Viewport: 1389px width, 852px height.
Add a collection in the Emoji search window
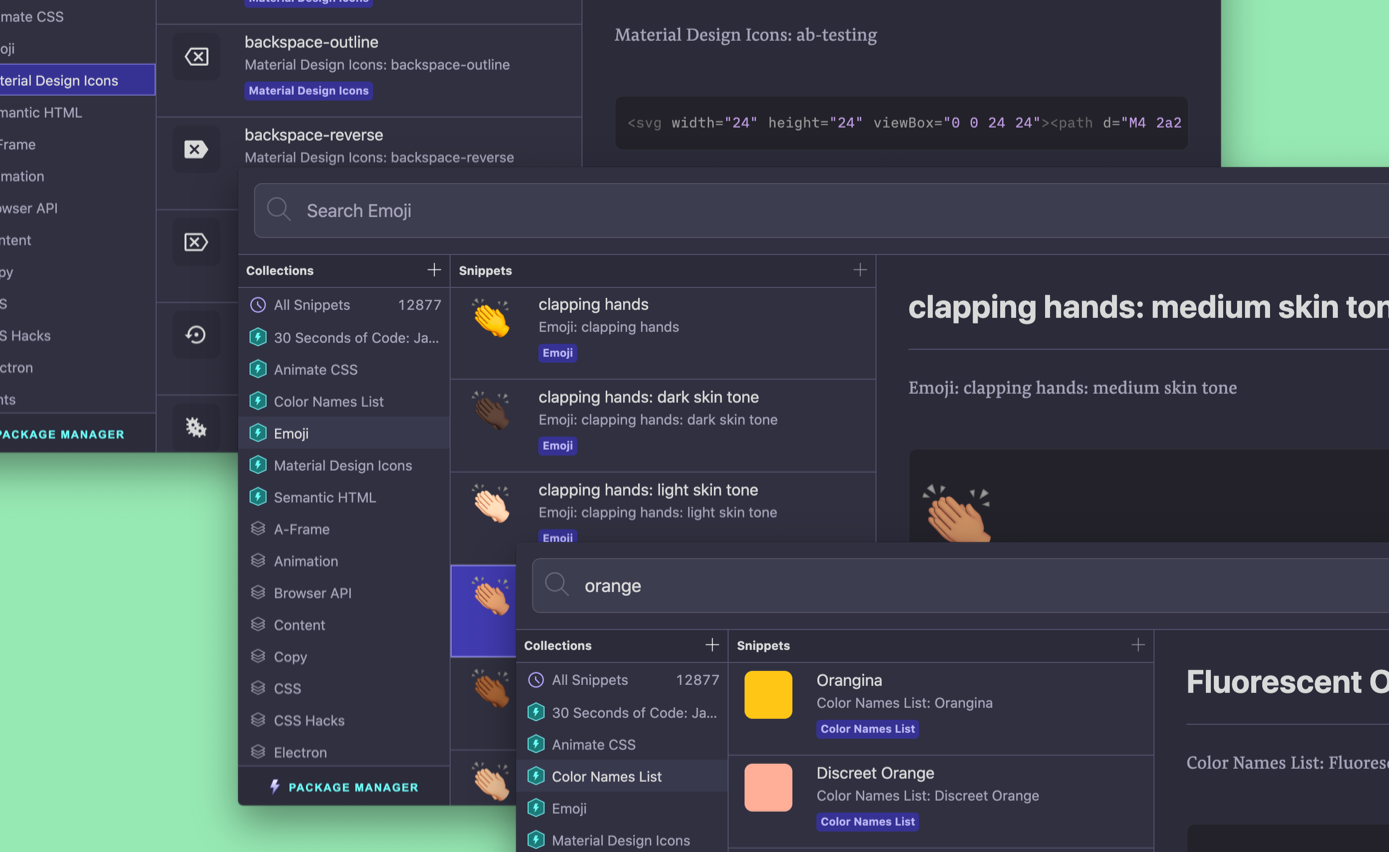coord(434,270)
